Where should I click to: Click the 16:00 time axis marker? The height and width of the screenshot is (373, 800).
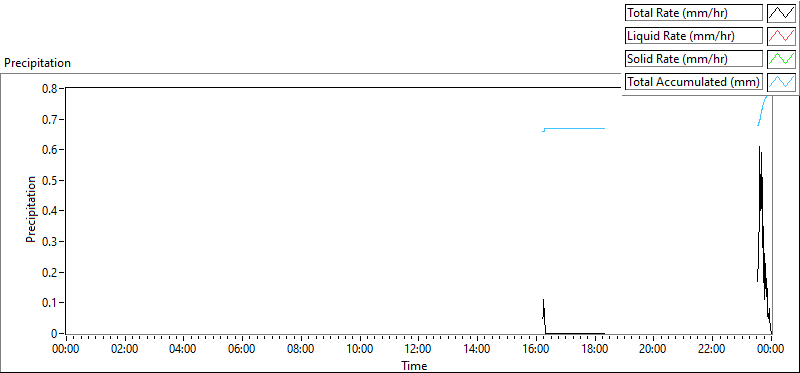(x=536, y=350)
